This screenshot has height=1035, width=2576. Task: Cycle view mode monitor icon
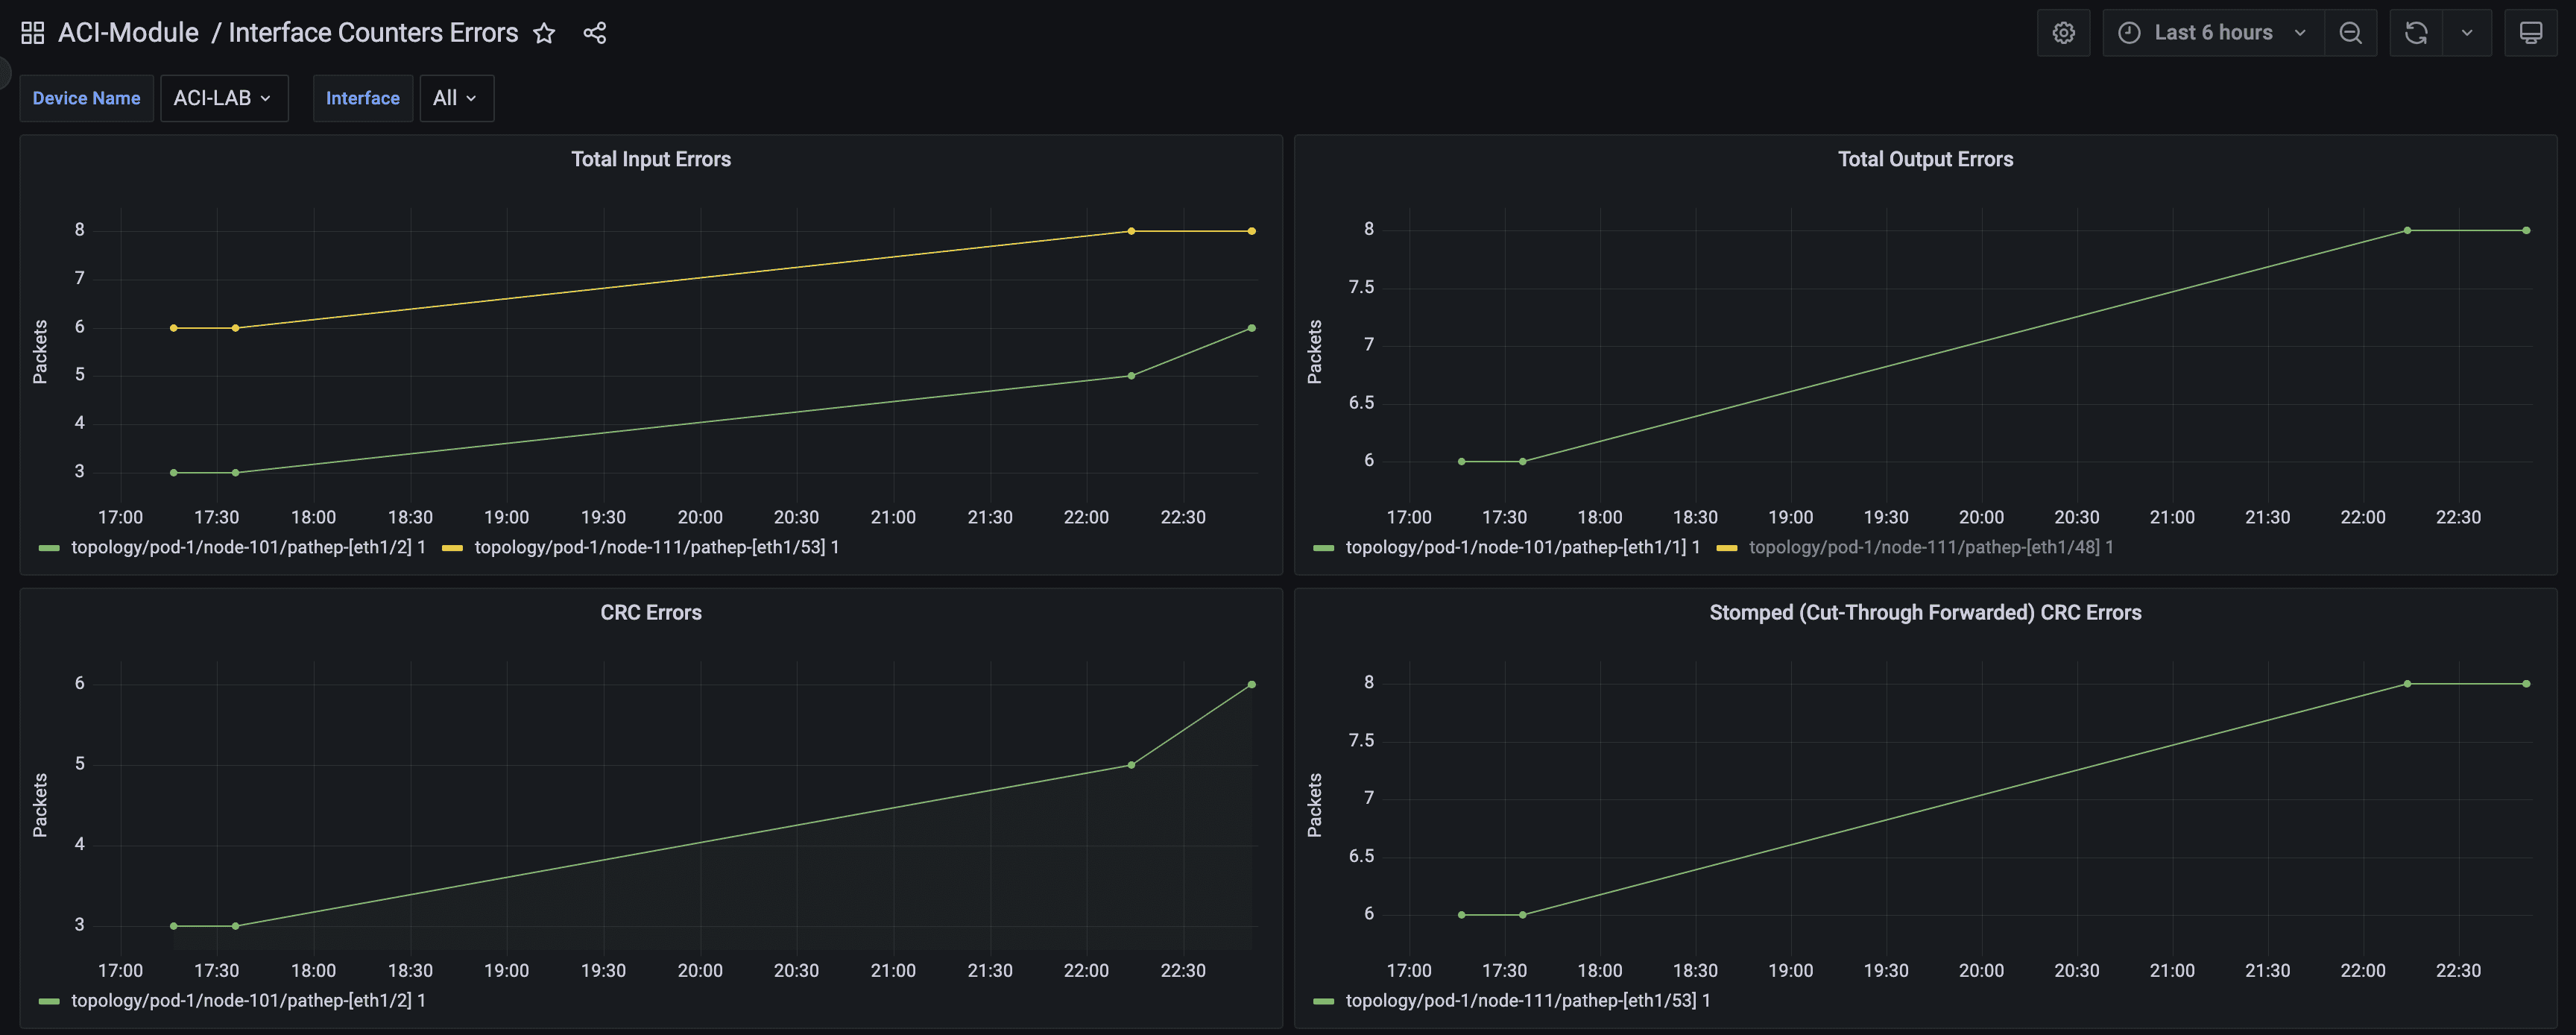pyautogui.click(x=2530, y=33)
